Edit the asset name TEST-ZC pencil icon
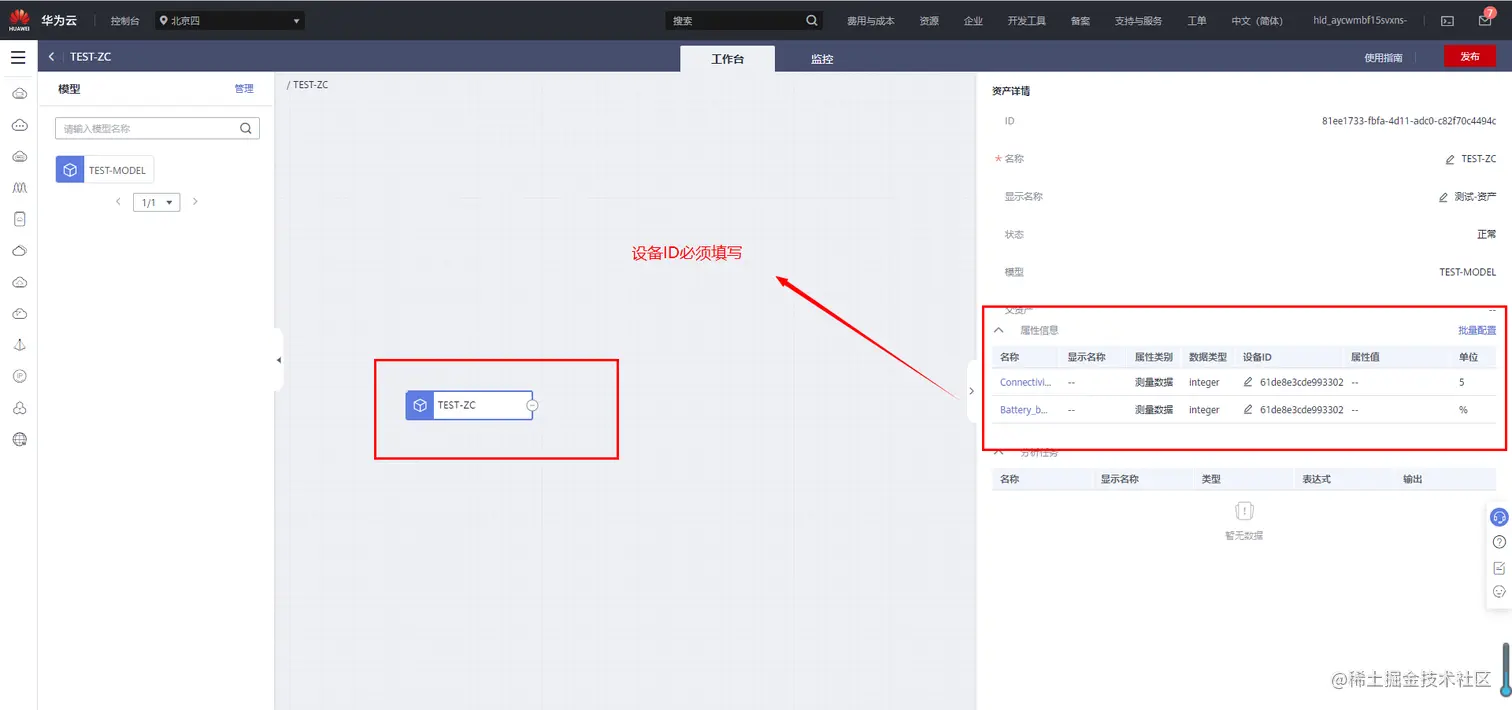Screen dimensions: 1512x710 1450,159
